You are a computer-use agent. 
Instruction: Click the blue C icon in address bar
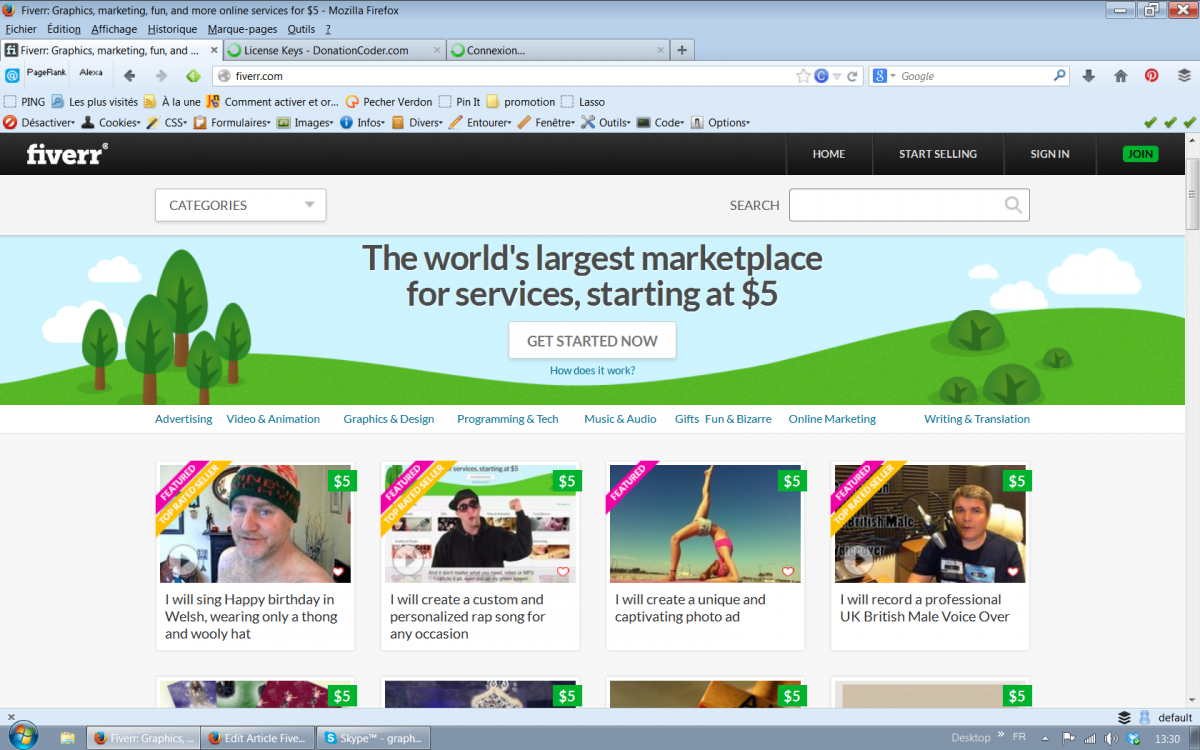click(x=822, y=76)
